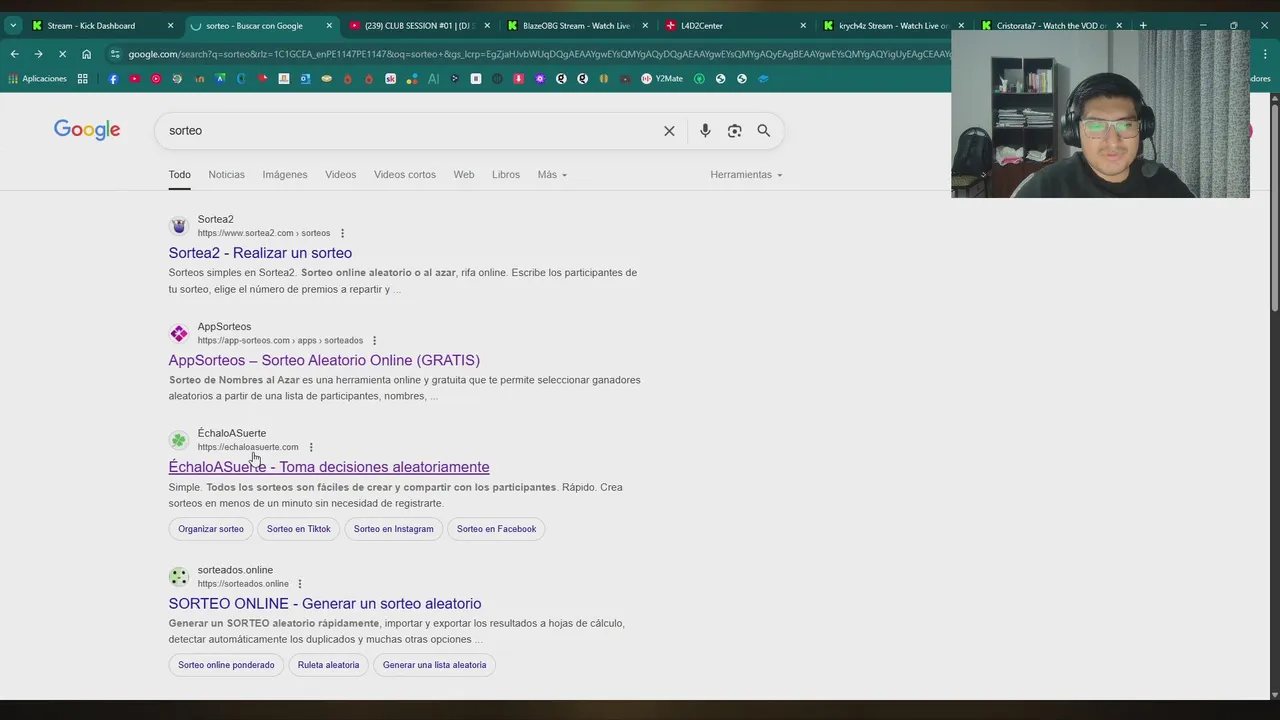Screen dimensions: 1280x720
Task: Select the Imágenes search filter
Action: [285, 175]
